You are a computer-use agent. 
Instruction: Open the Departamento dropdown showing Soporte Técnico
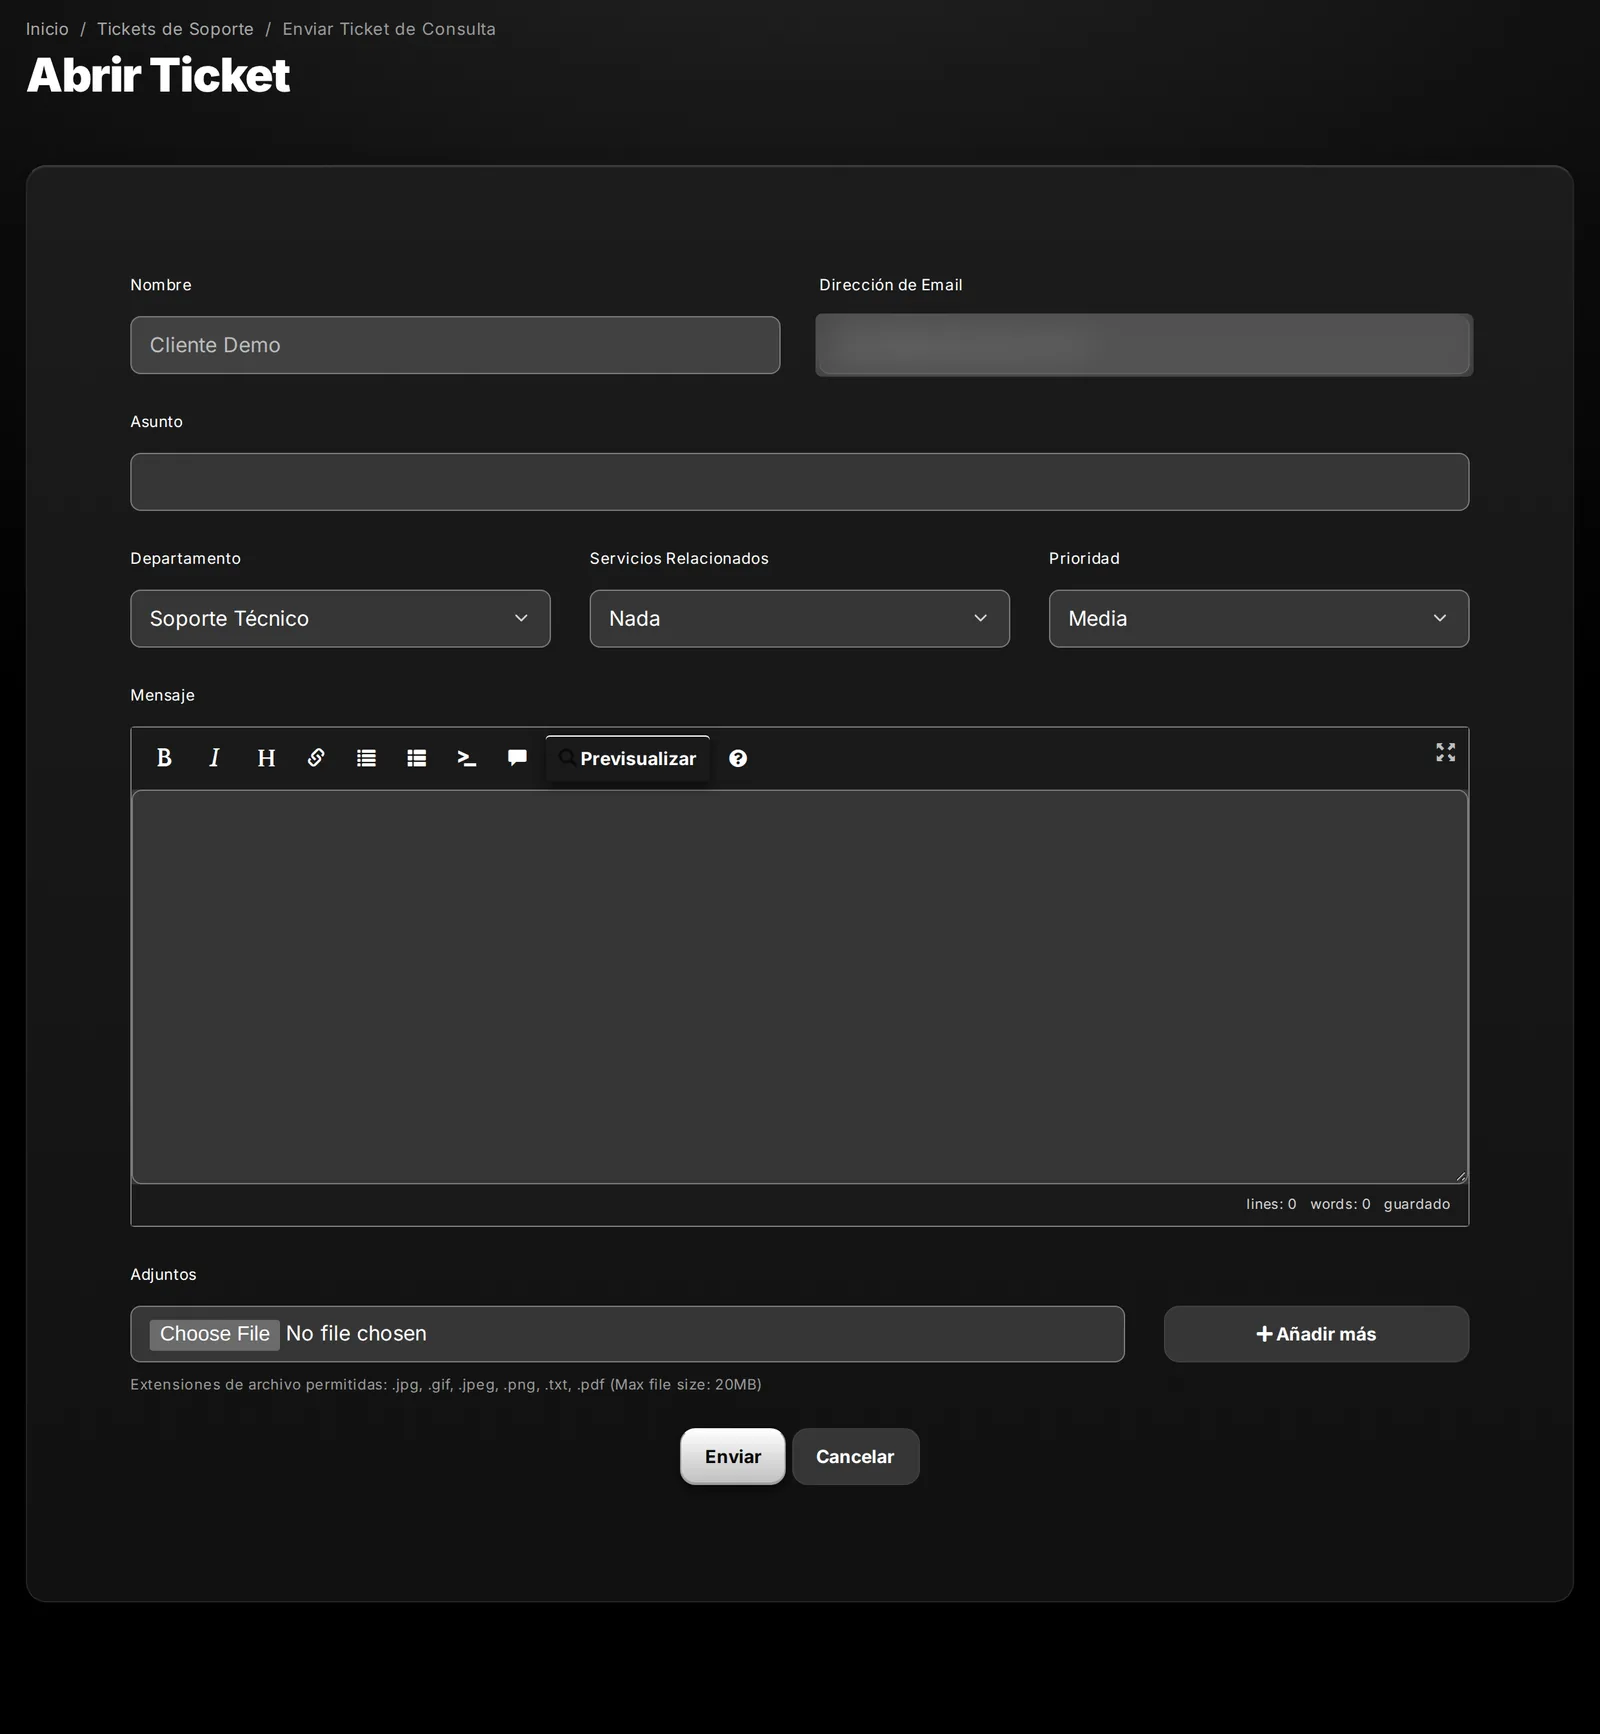pos(340,618)
